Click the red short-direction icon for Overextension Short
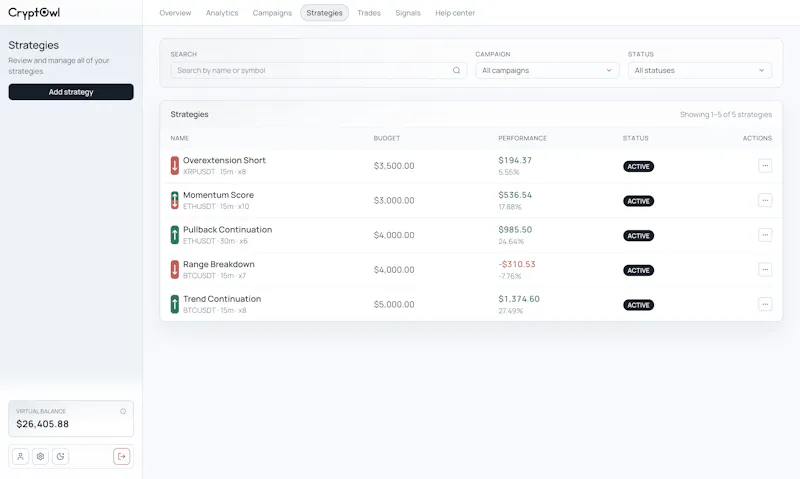 point(174,166)
